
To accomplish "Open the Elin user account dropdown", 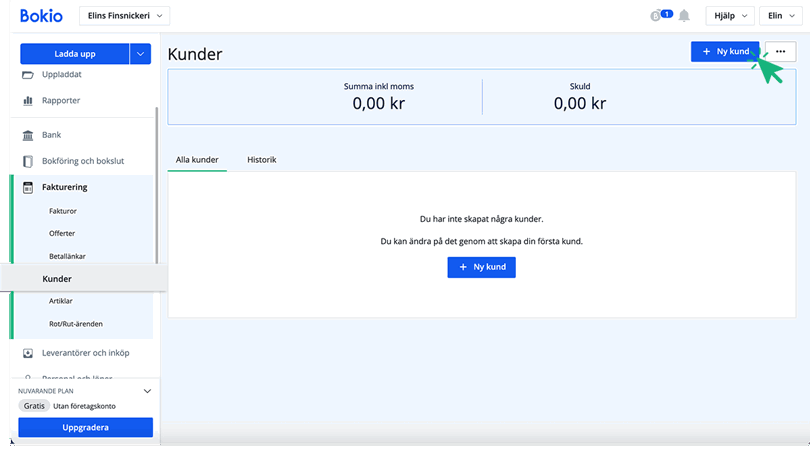I will point(781,16).
